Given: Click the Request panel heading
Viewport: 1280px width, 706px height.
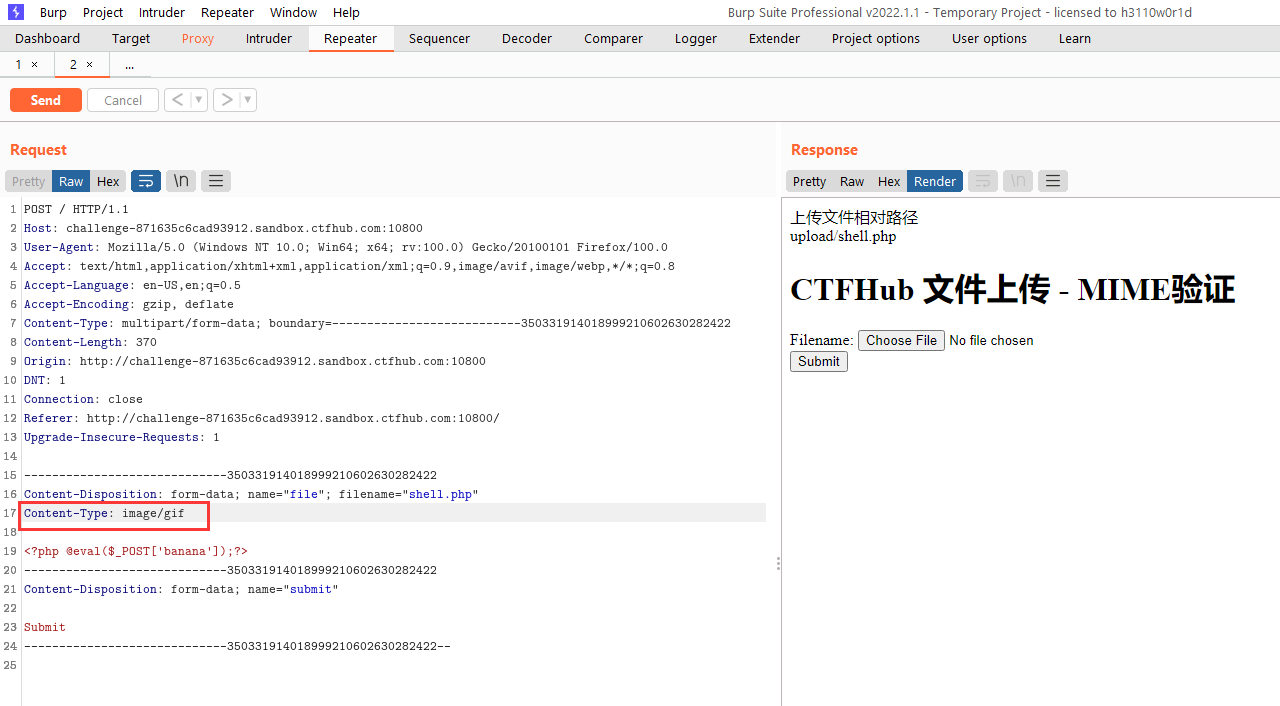Looking at the screenshot, I should click(38, 149).
